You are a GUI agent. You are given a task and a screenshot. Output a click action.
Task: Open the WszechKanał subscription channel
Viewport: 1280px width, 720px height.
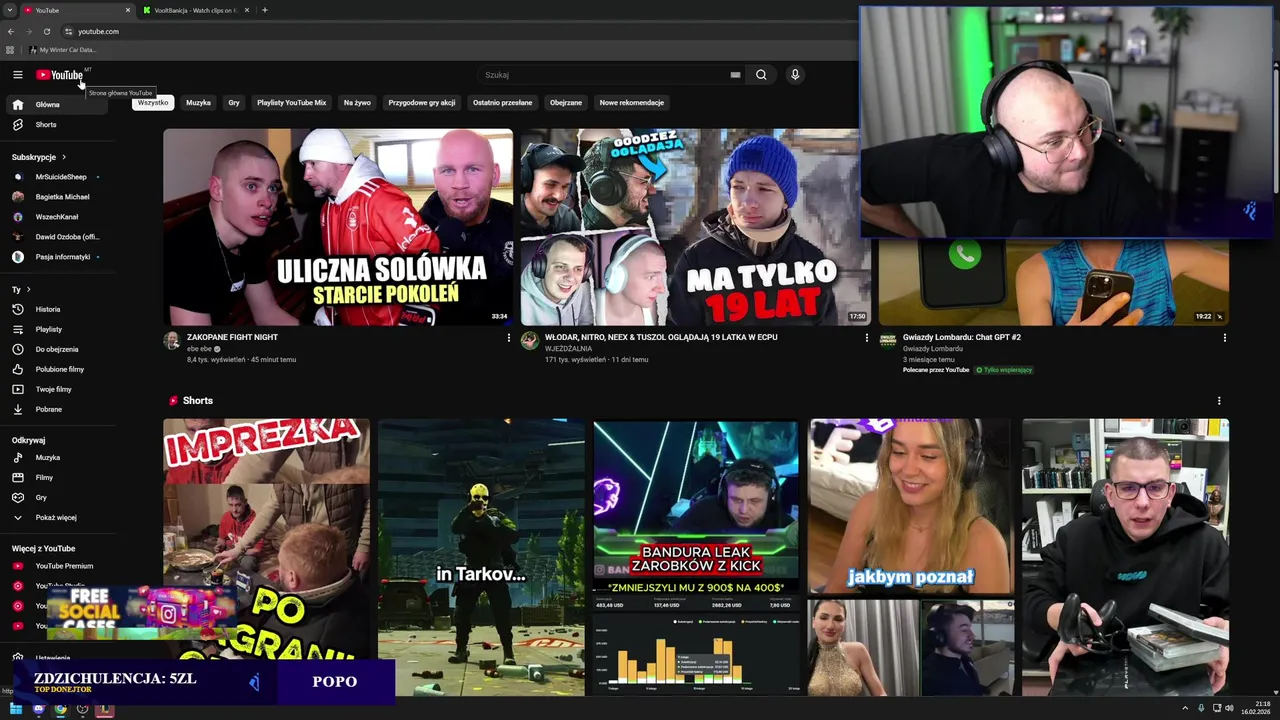click(x=58, y=217)
